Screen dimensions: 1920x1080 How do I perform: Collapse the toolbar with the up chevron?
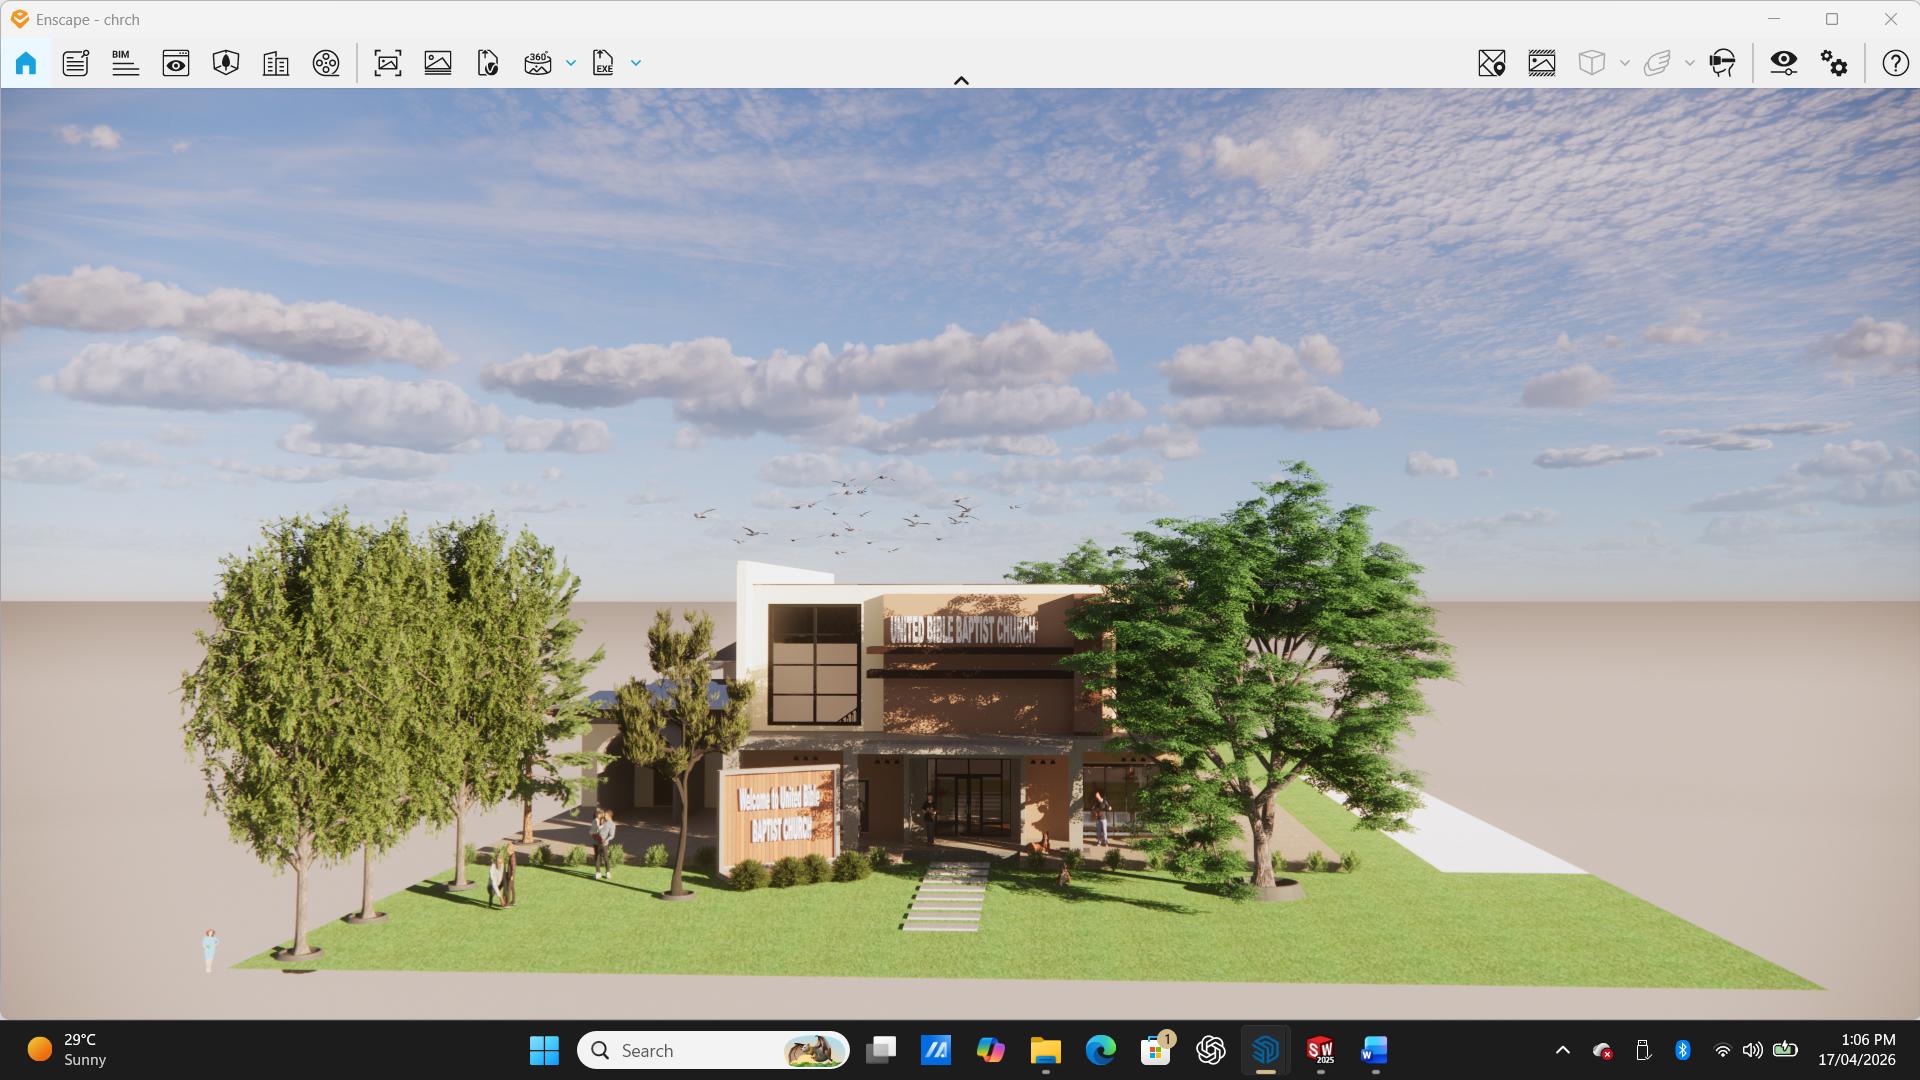[x=961, y=80]
